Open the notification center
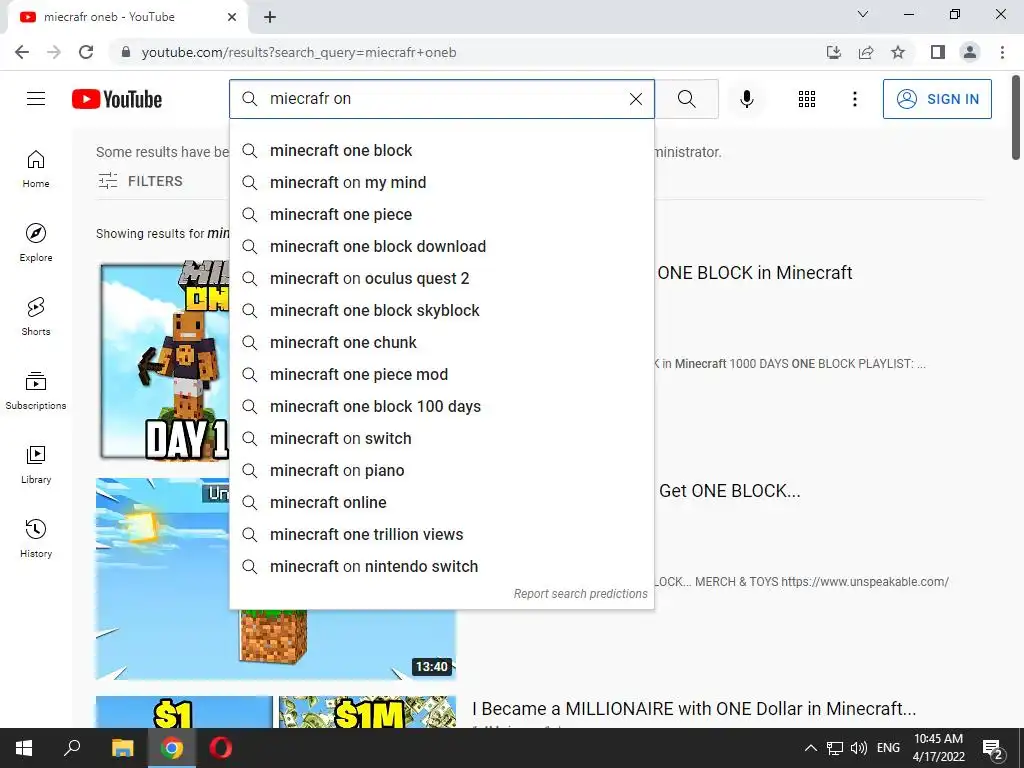 coord(993,748)
